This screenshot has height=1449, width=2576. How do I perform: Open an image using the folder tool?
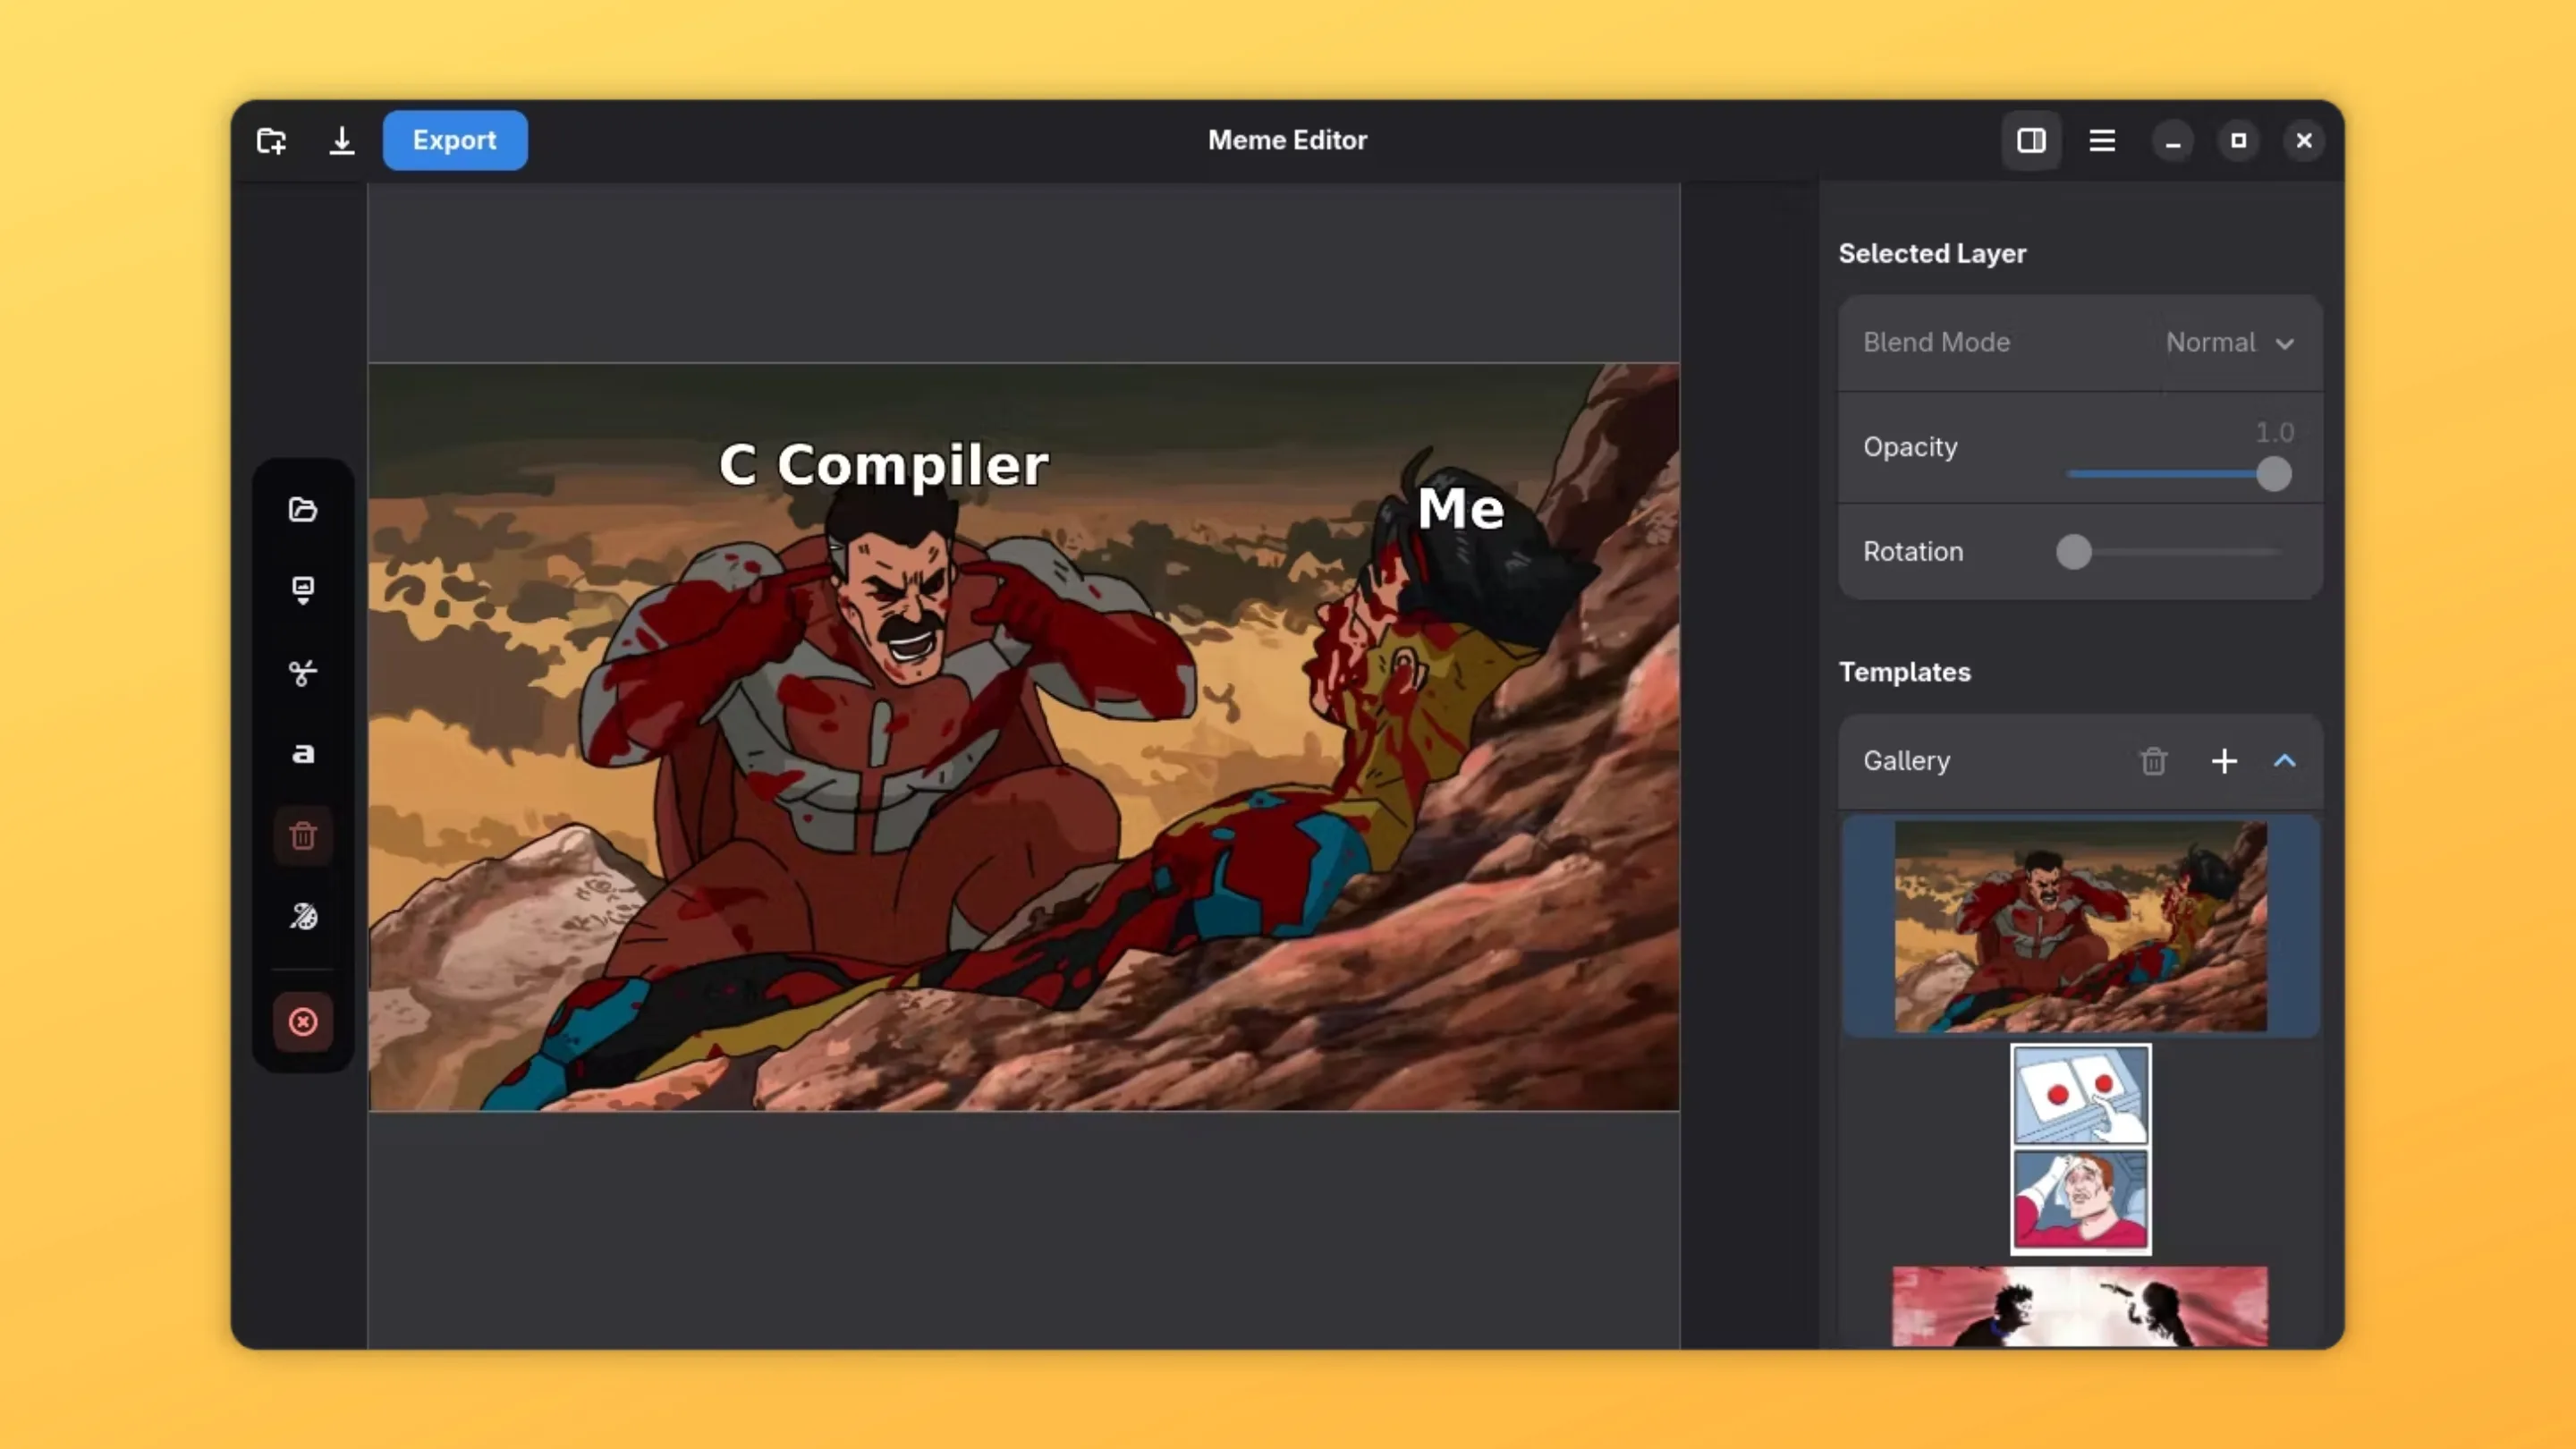[x=303, y=510]
